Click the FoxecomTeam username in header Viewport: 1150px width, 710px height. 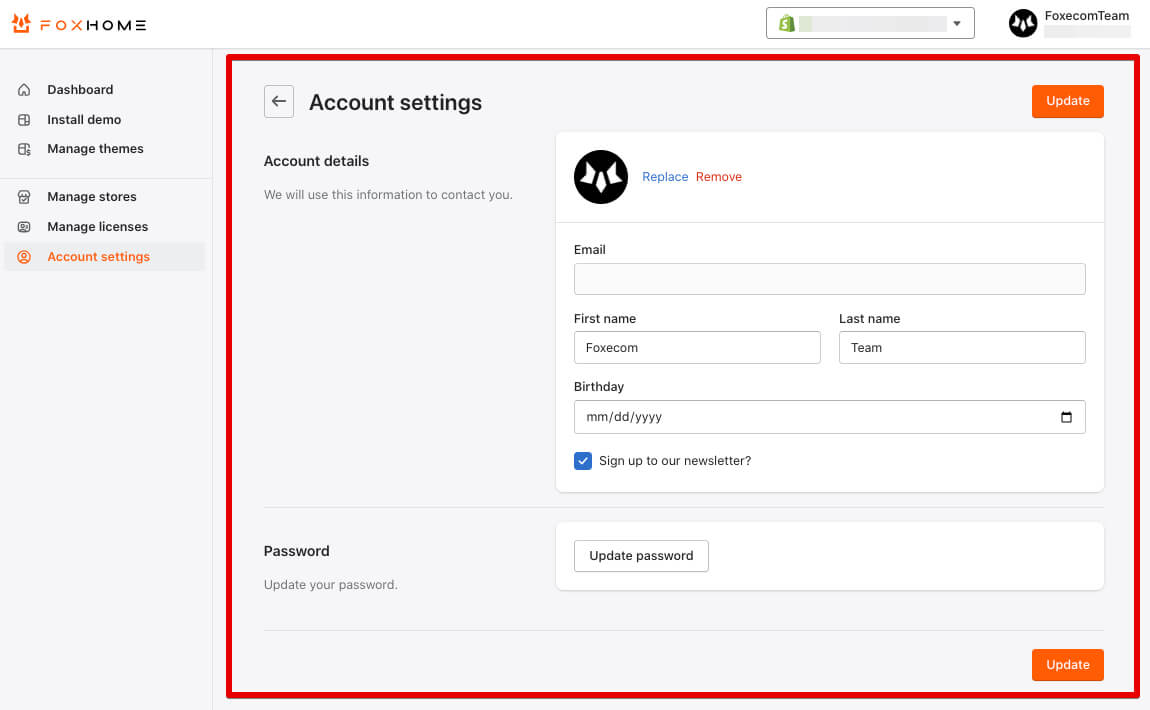pos(1086,15)
